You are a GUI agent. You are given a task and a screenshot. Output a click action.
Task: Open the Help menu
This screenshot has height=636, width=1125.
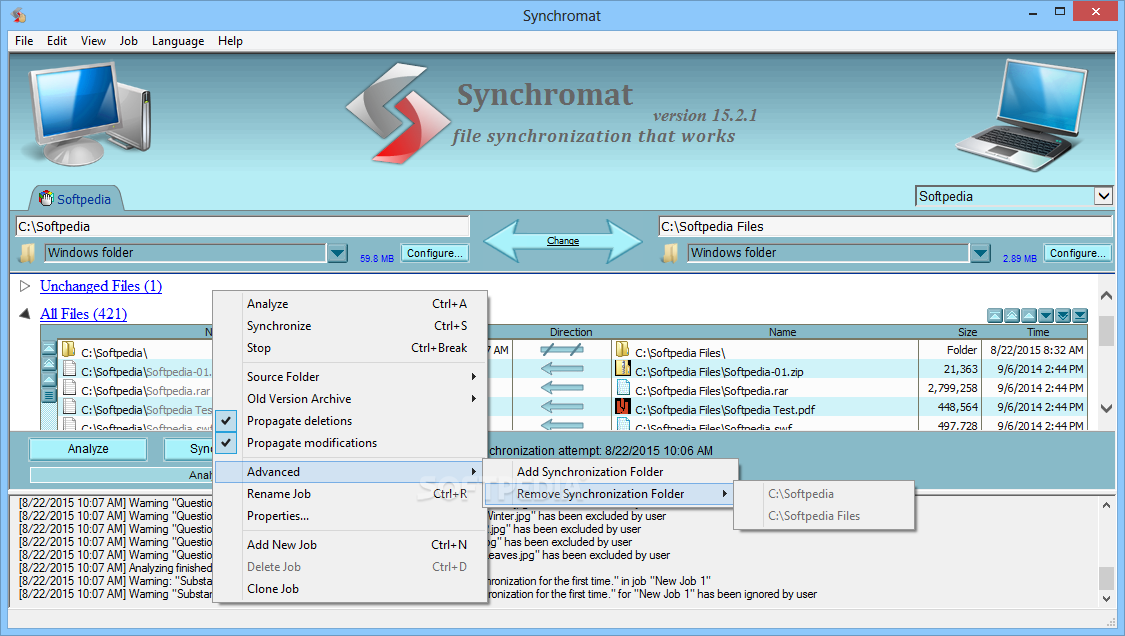coord(230,41)
